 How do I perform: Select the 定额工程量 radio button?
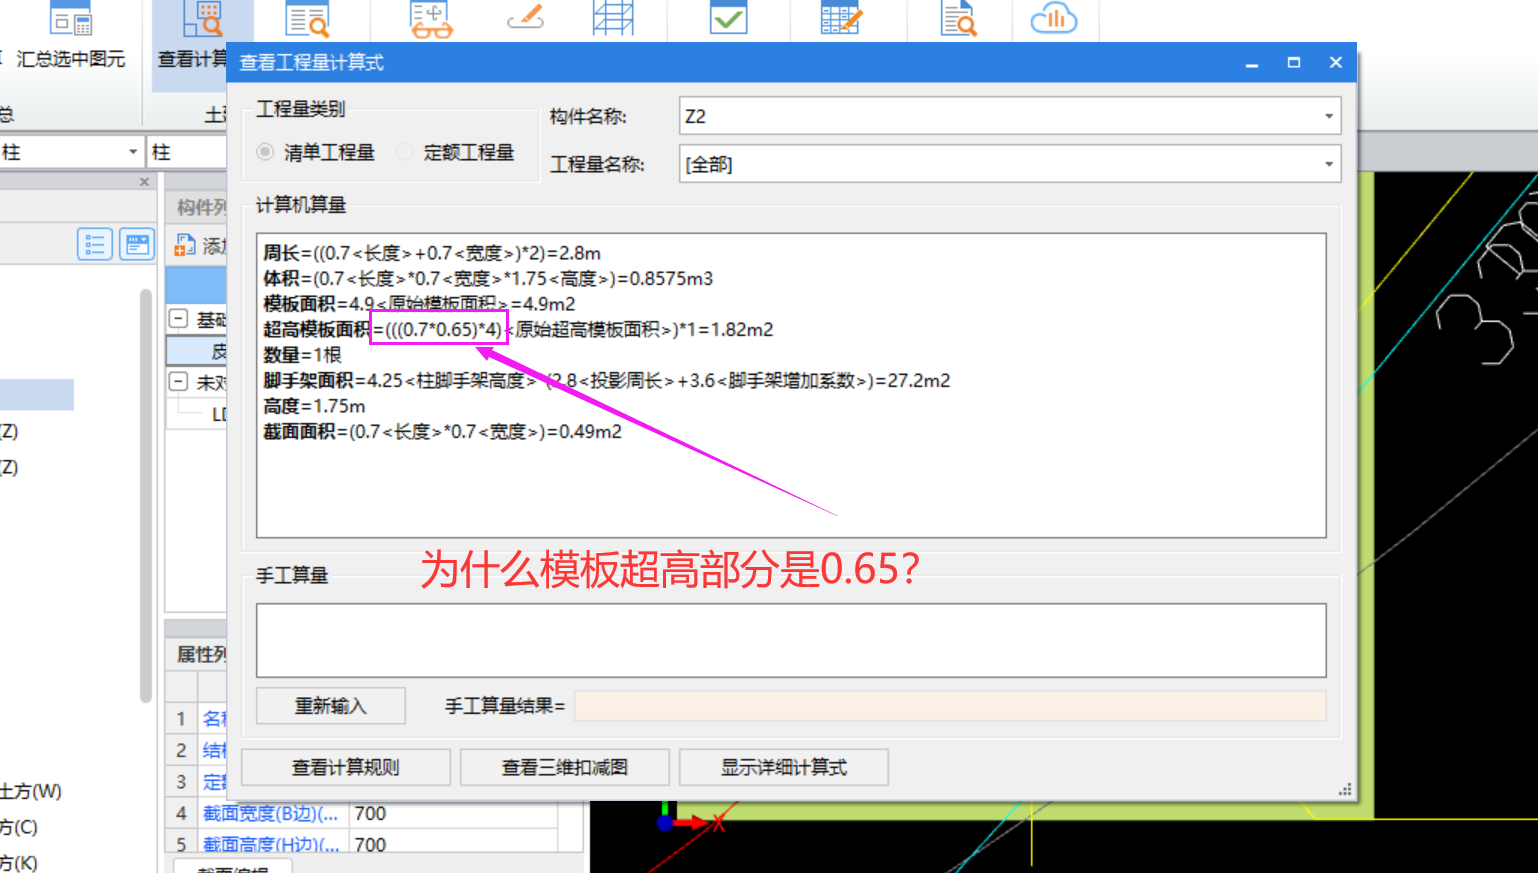(x=405, y=152)
